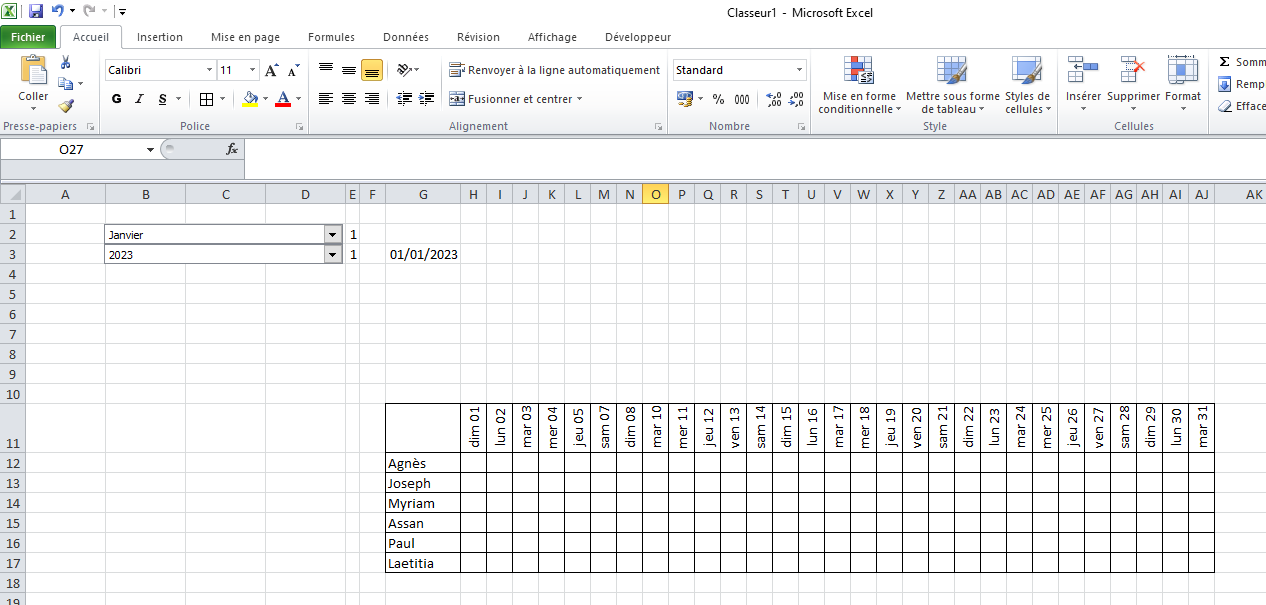
Task: Select cell containing 01/01/2023
Action: coord(423,254)
